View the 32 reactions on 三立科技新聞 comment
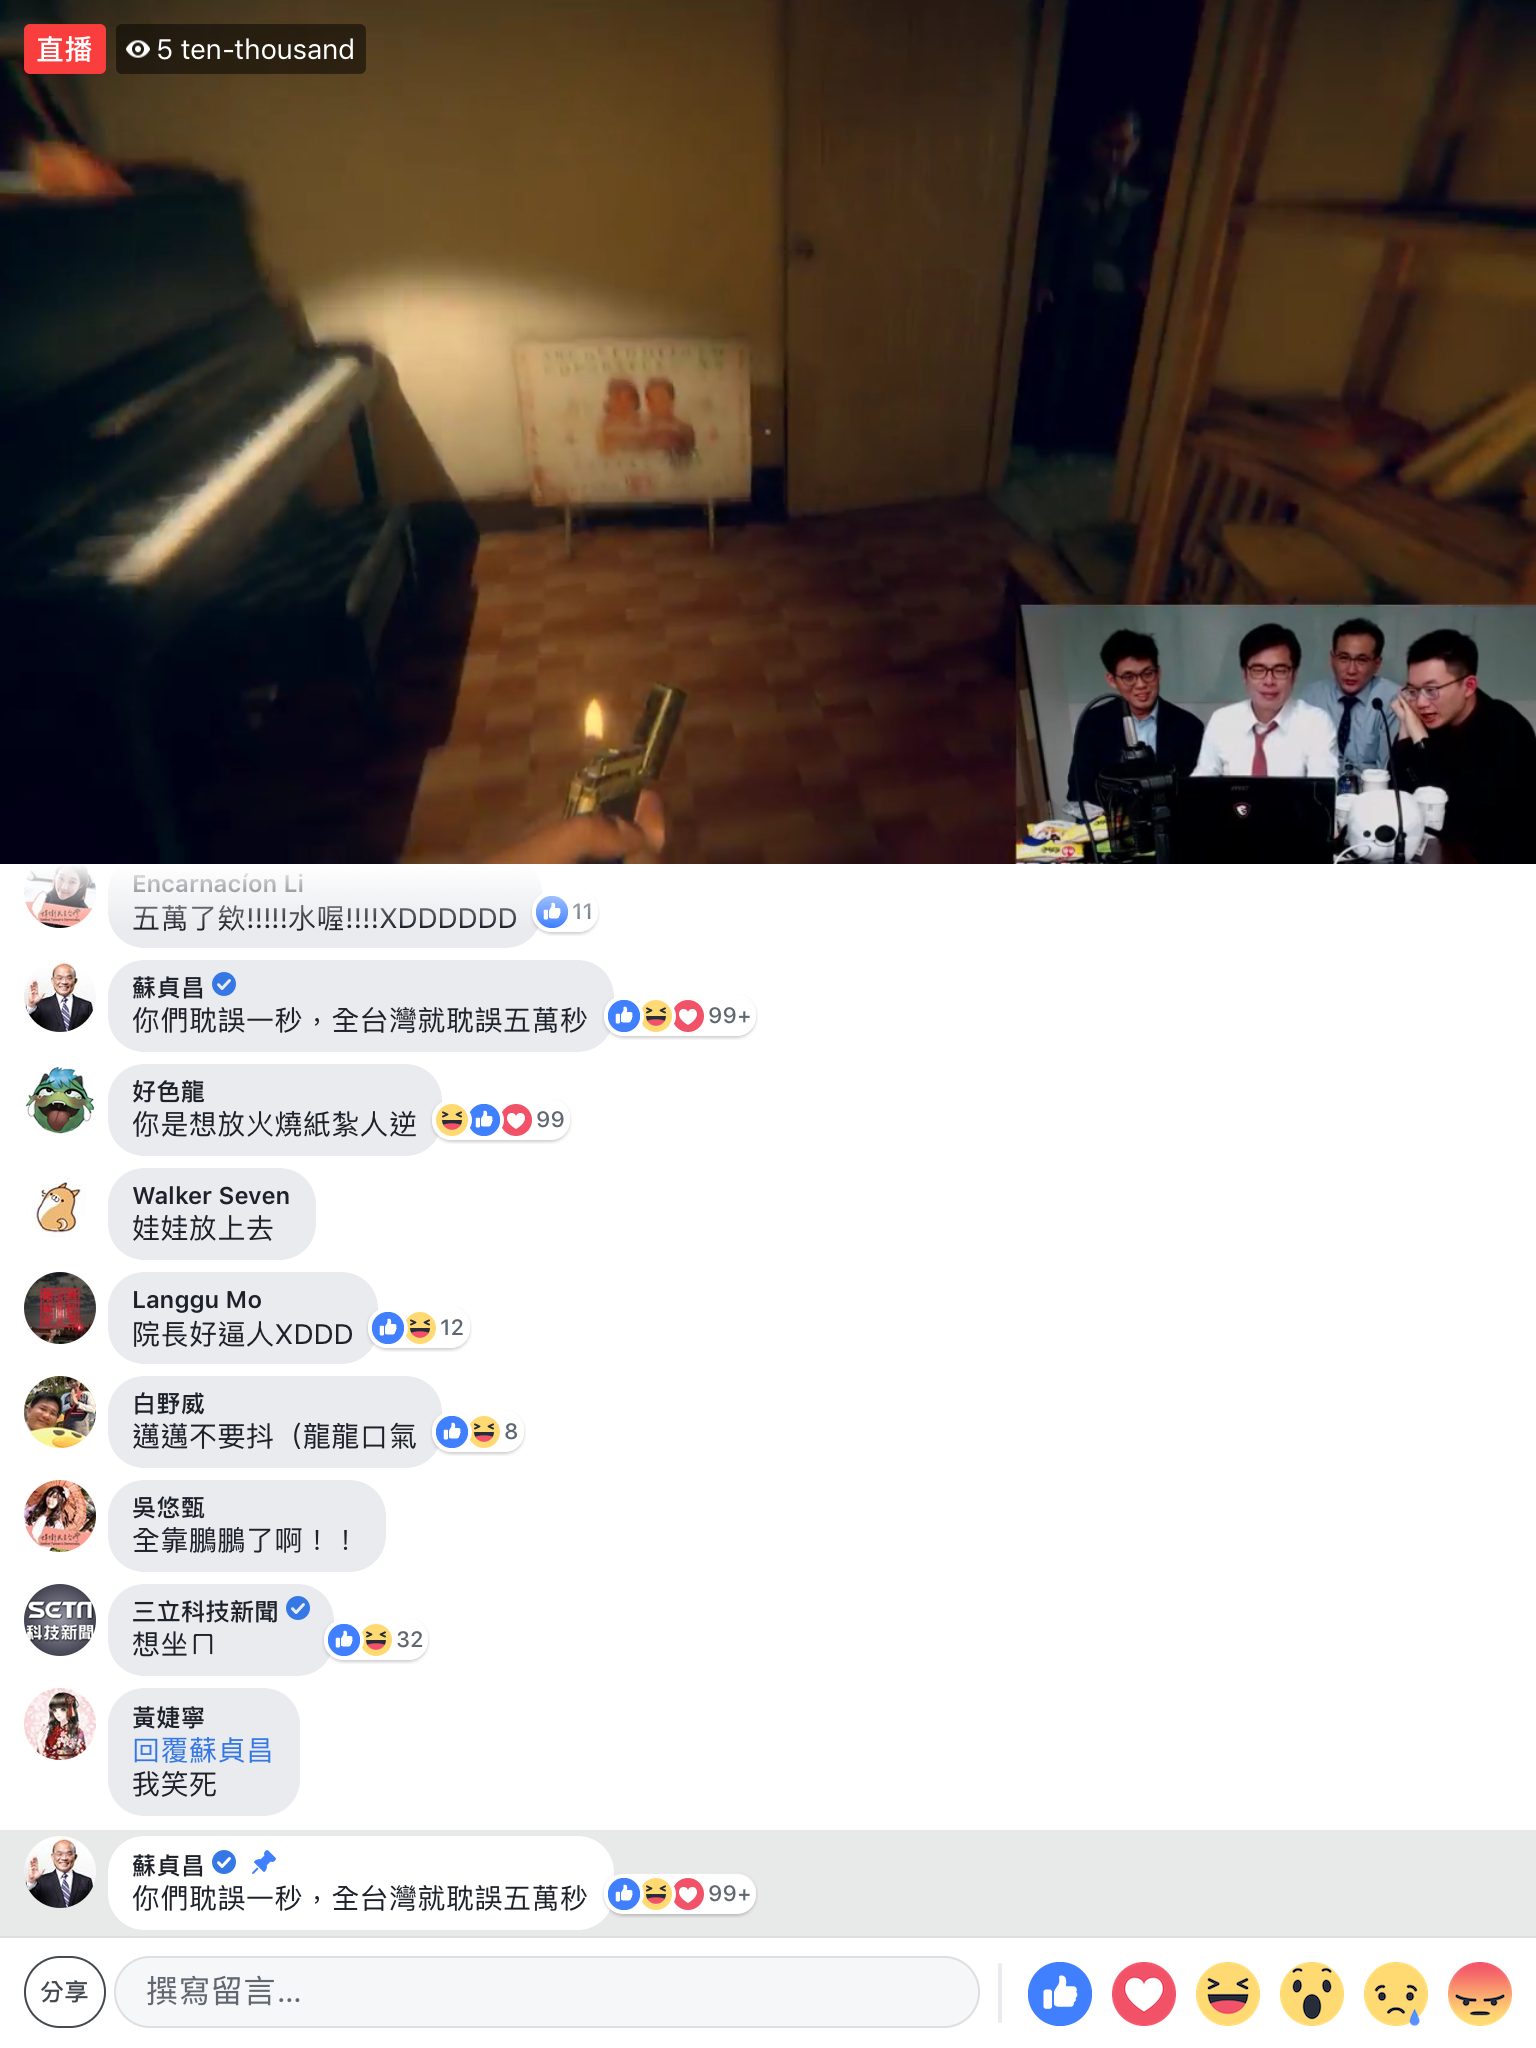Viewport: 1536px width, 2048px height. [377, 1640]
